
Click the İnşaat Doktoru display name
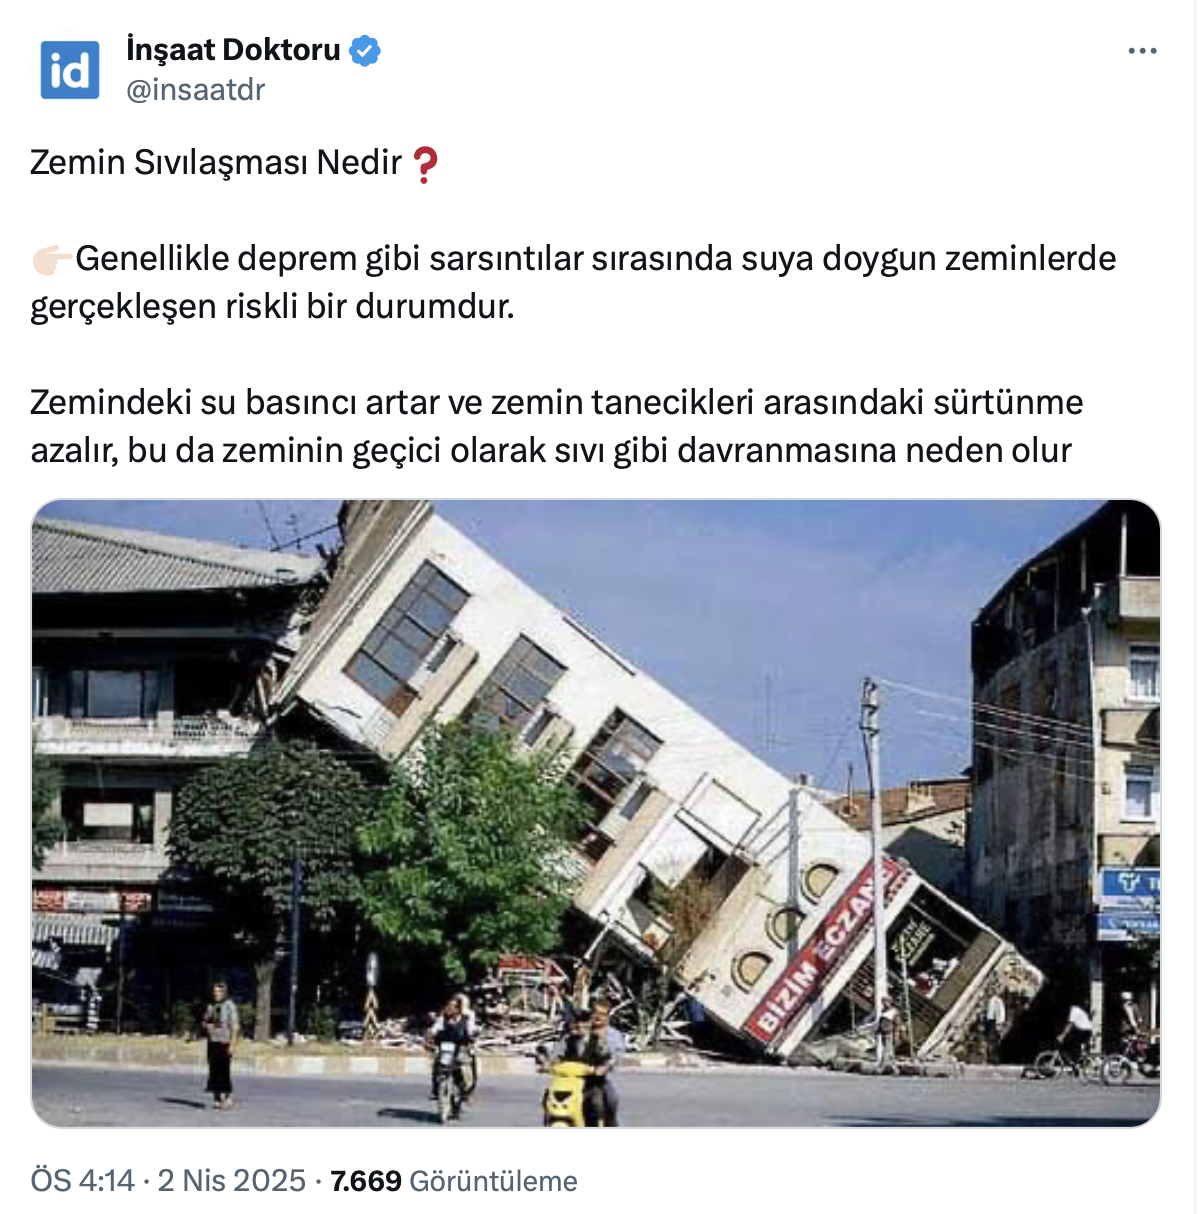[x=234, y=49]
